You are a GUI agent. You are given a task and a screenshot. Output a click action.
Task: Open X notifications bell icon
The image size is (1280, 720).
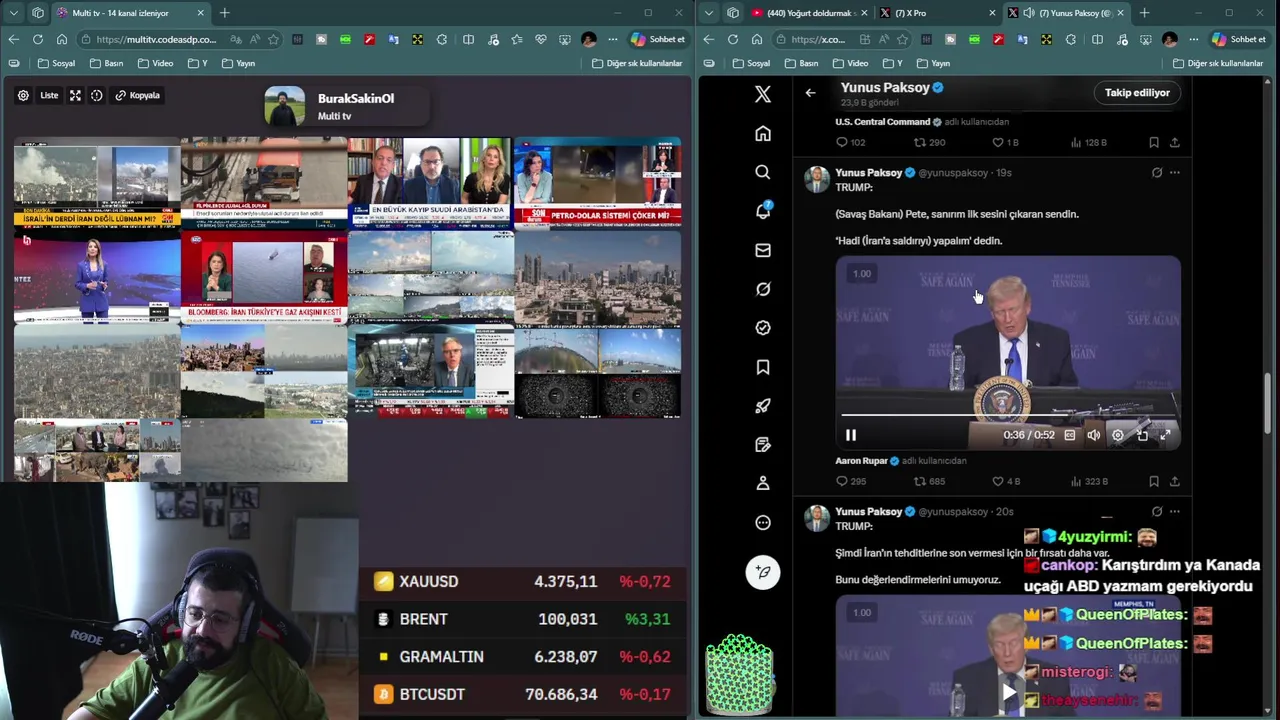(763, 211)
